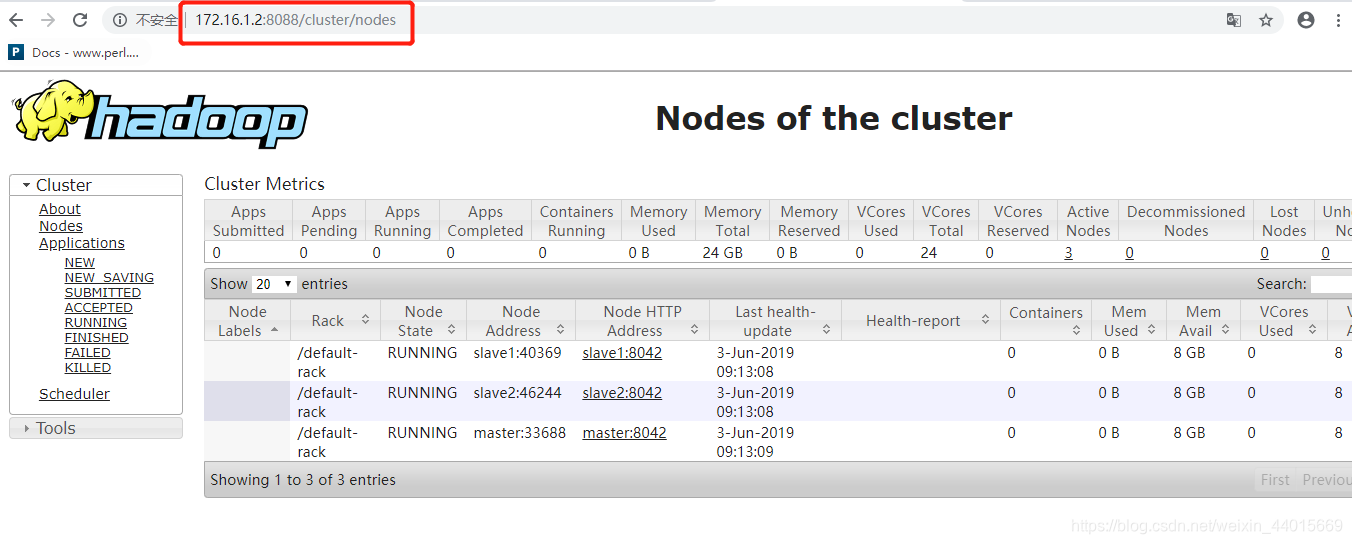
Task: Open Chrome's three-dot menu
Action: click(1338, 20)
